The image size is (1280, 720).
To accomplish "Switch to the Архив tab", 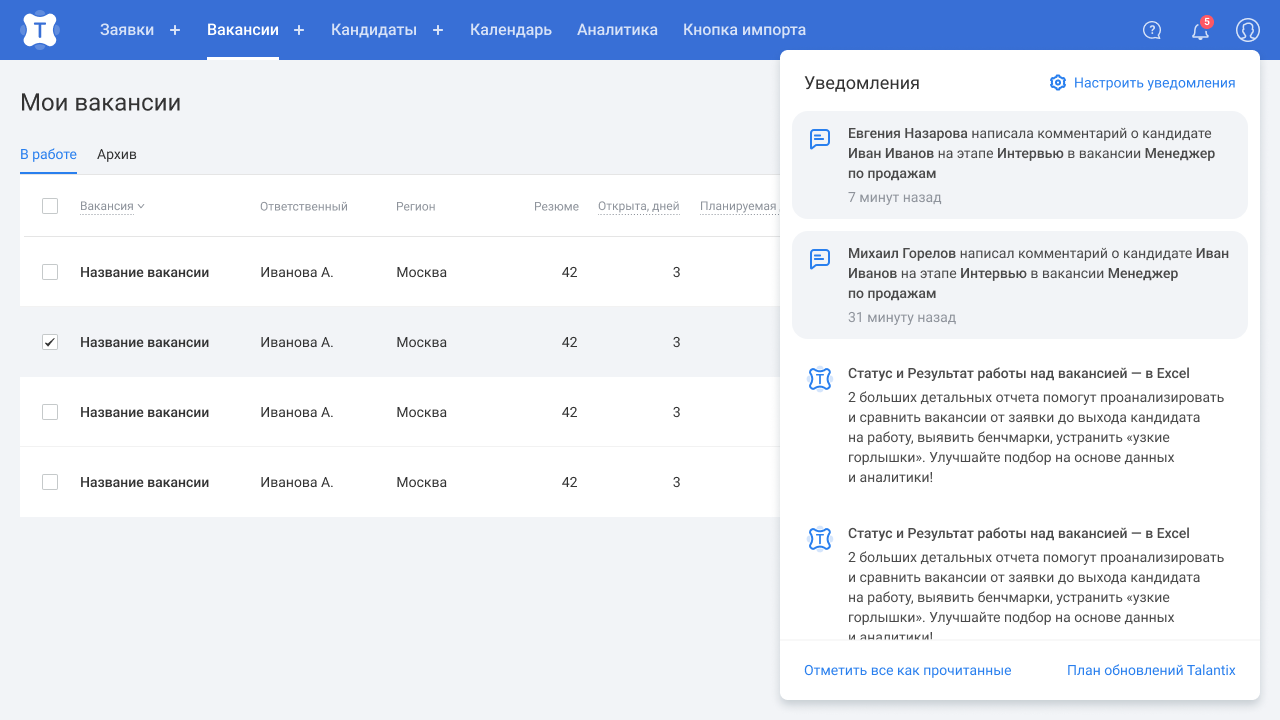I will (x=117, y=154).
